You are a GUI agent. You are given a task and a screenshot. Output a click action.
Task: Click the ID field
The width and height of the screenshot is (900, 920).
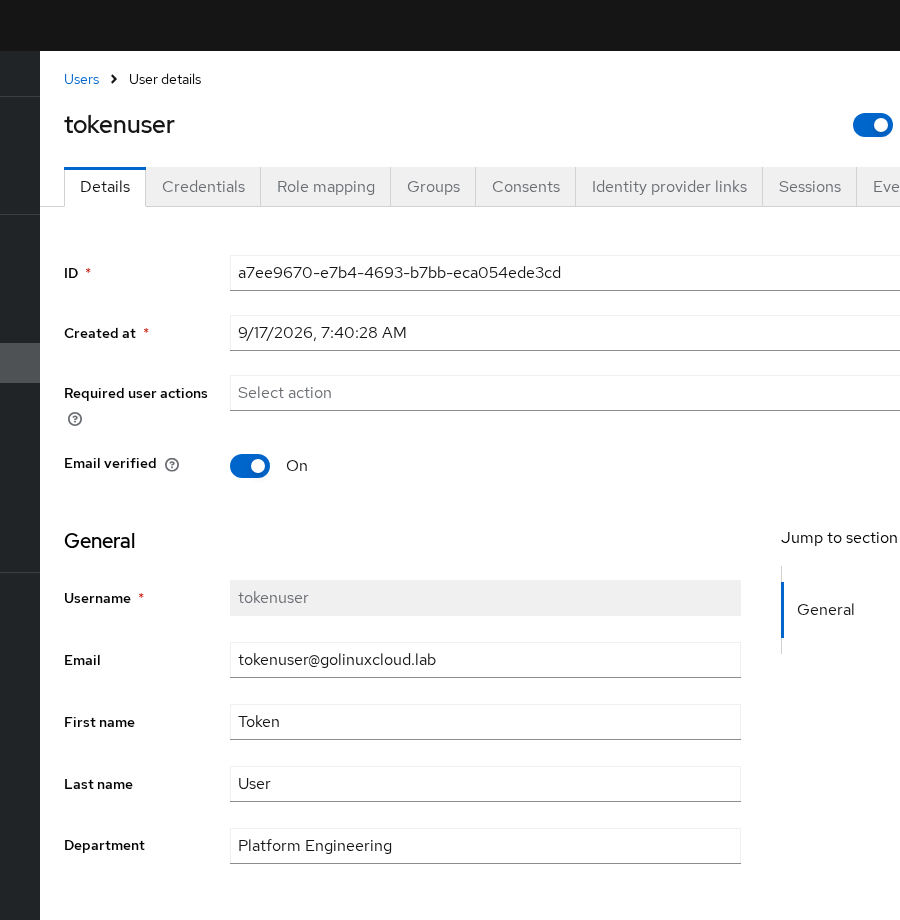coord(565,273)
